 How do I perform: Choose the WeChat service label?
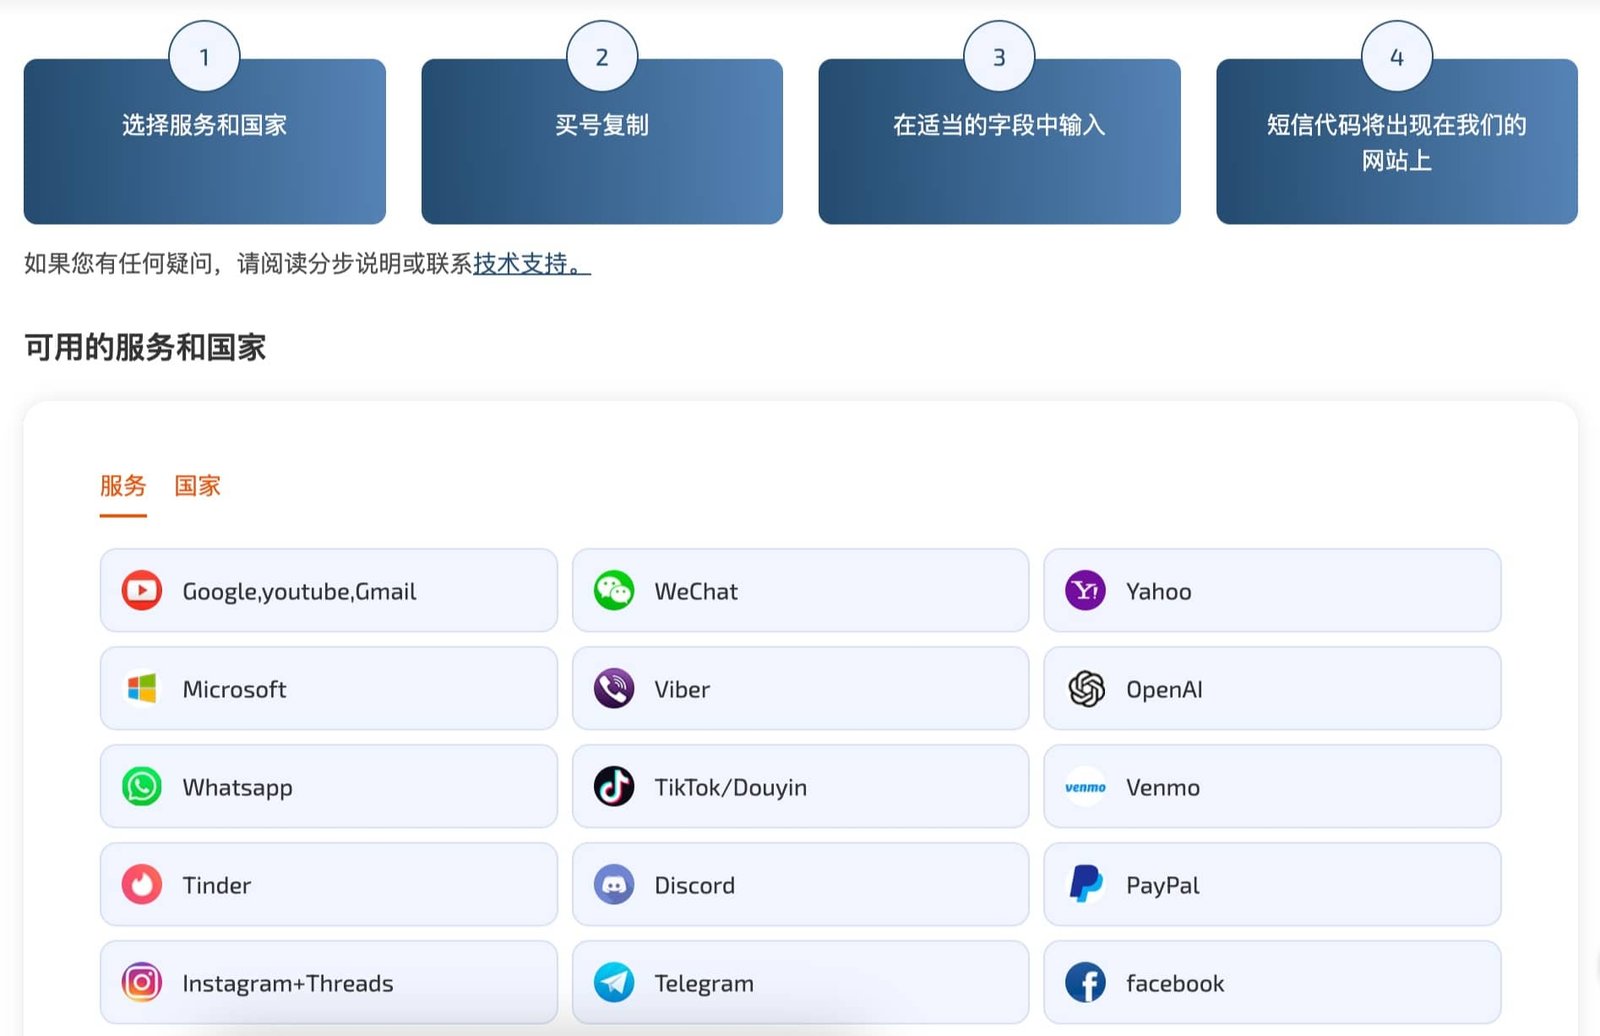tap(696, 592)
